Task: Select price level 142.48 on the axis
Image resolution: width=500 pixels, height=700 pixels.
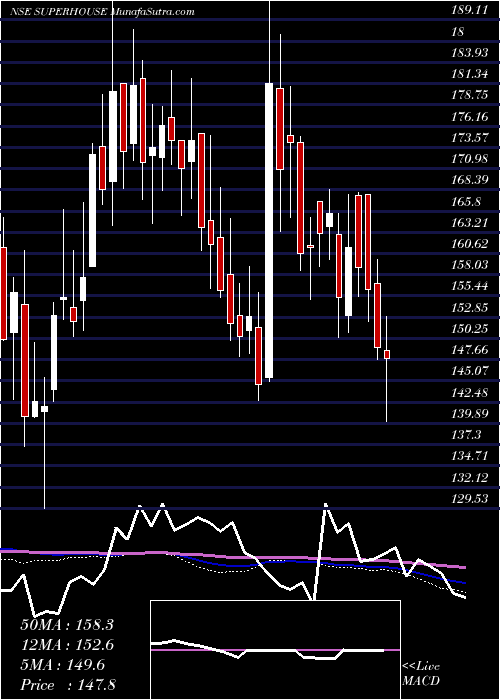Action: coord(469,392)
